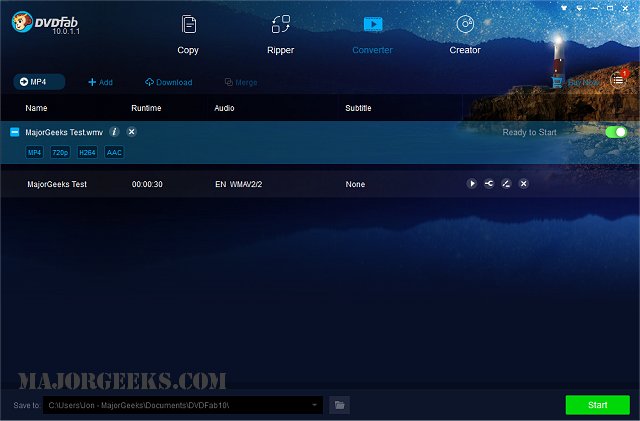The height and width of the screenshot is (421, 640).
Task: Open the task queue list icon
Action: pyautogui.click(x=618, y=80)
